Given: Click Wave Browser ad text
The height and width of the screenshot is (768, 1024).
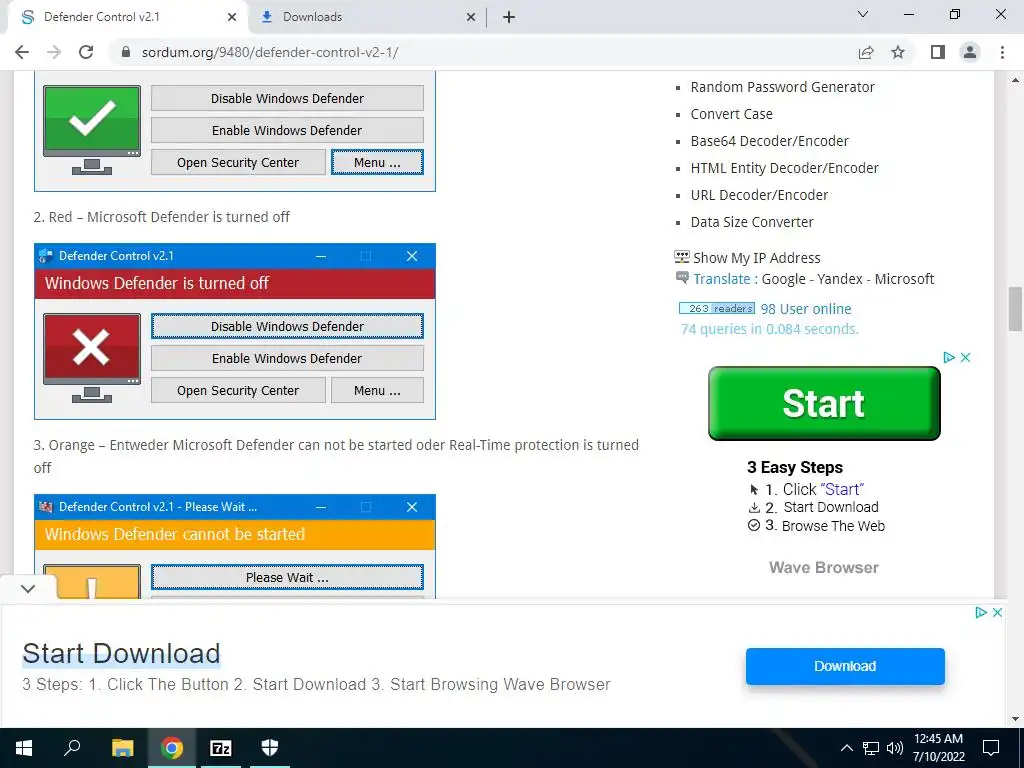Looking at the screenshot, I should coord(824,568).
